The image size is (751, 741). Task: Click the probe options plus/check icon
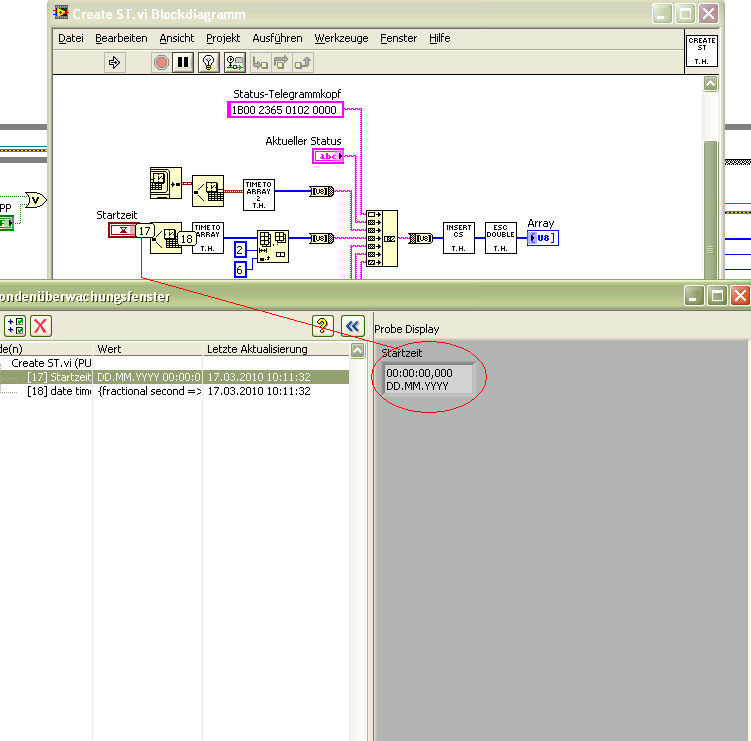(x=15, y=326)
